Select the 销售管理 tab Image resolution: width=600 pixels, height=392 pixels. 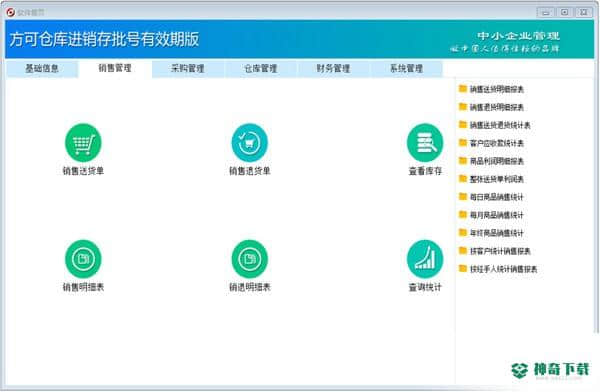click(115, 68)
